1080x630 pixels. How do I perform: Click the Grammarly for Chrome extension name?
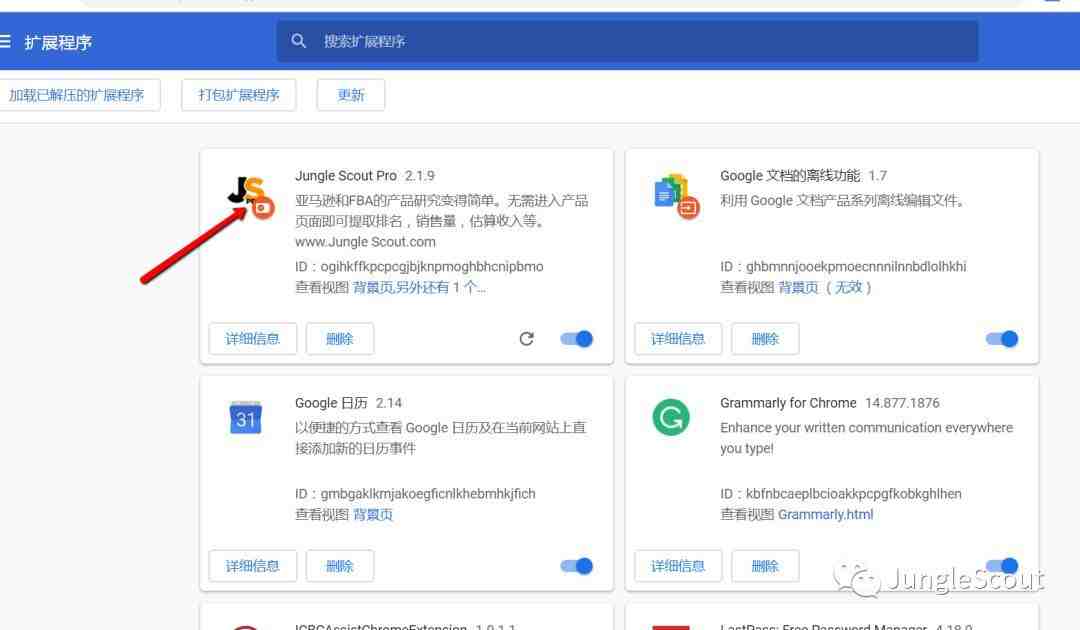788,403
